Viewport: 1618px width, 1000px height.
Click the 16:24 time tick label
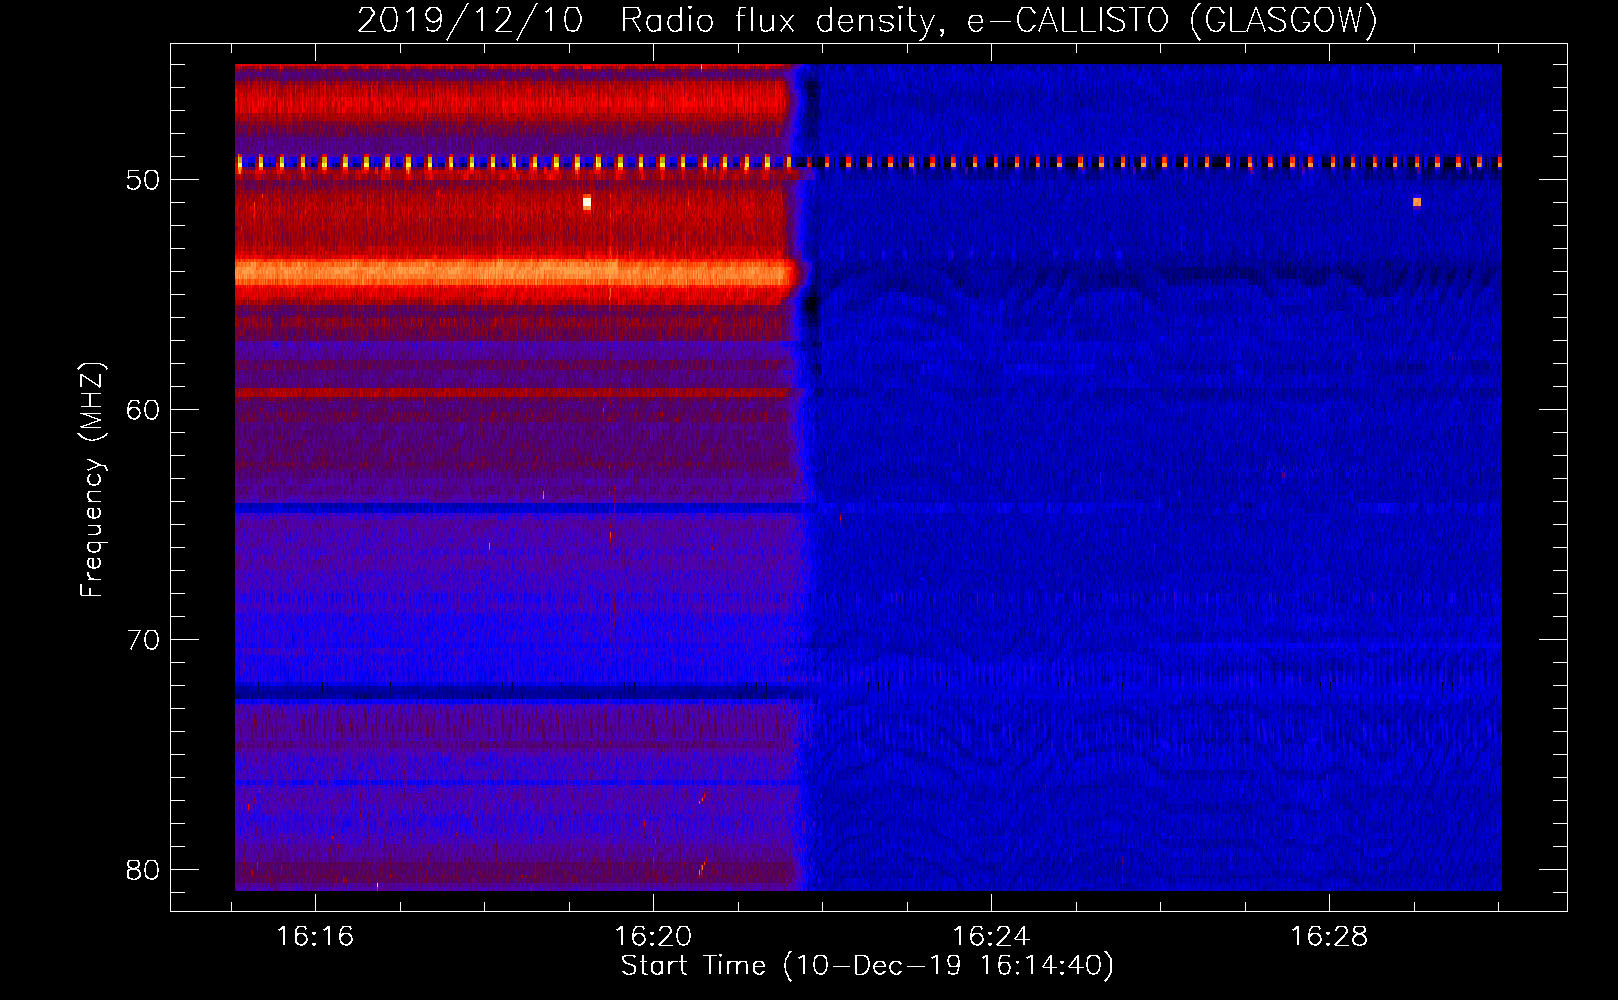(x=991, y=937)
